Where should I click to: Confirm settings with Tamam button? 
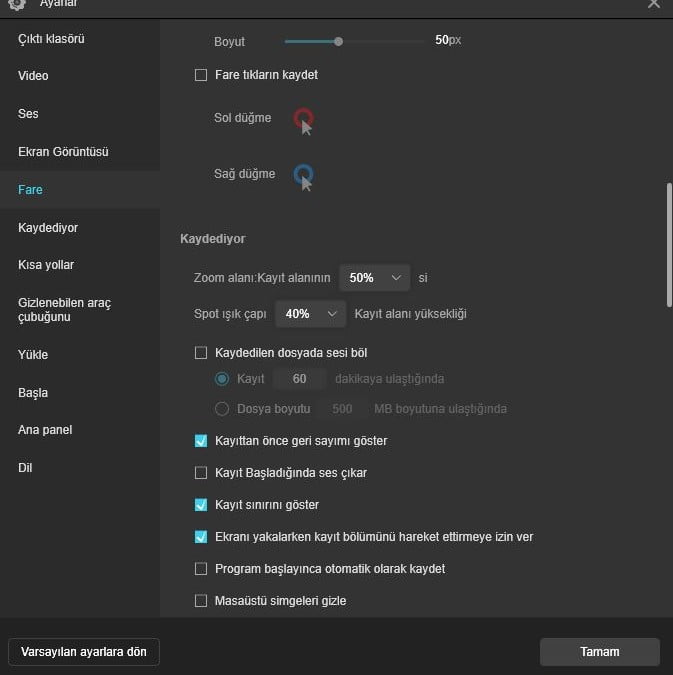coord(600,652)
